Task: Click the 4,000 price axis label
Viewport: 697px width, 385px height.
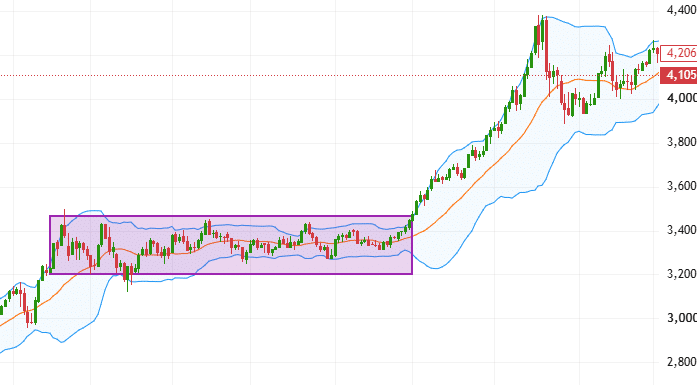Action: pos(681,98)
